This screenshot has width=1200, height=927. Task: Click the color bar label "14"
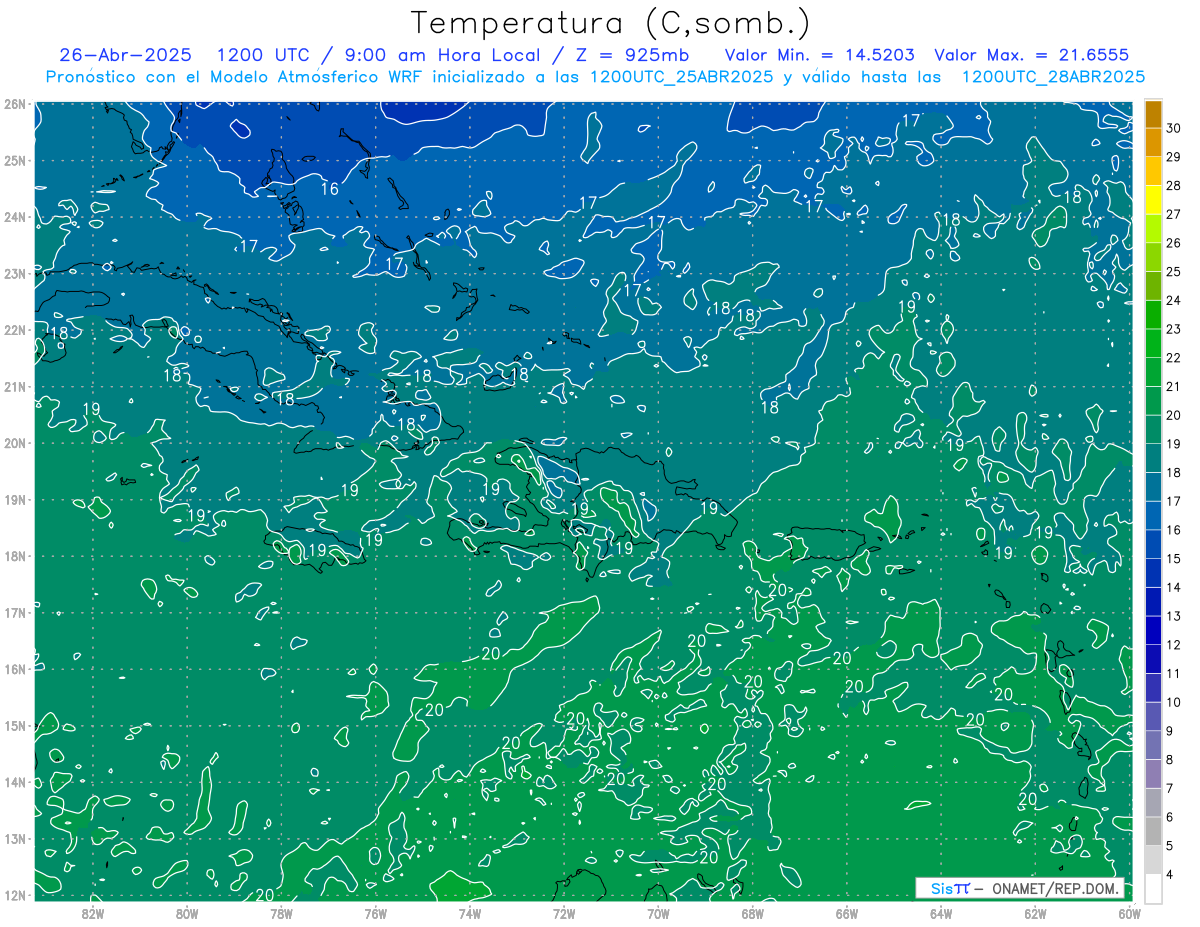tap(1173, 587)
